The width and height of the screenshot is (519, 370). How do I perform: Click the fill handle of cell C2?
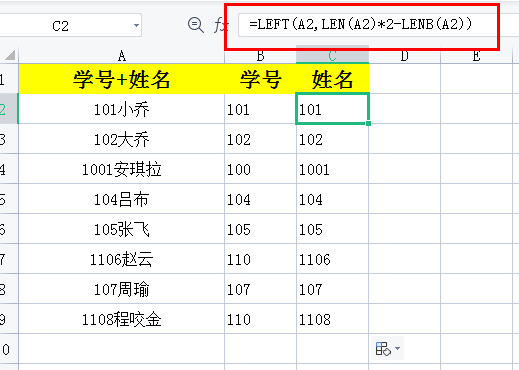(368, 123)
